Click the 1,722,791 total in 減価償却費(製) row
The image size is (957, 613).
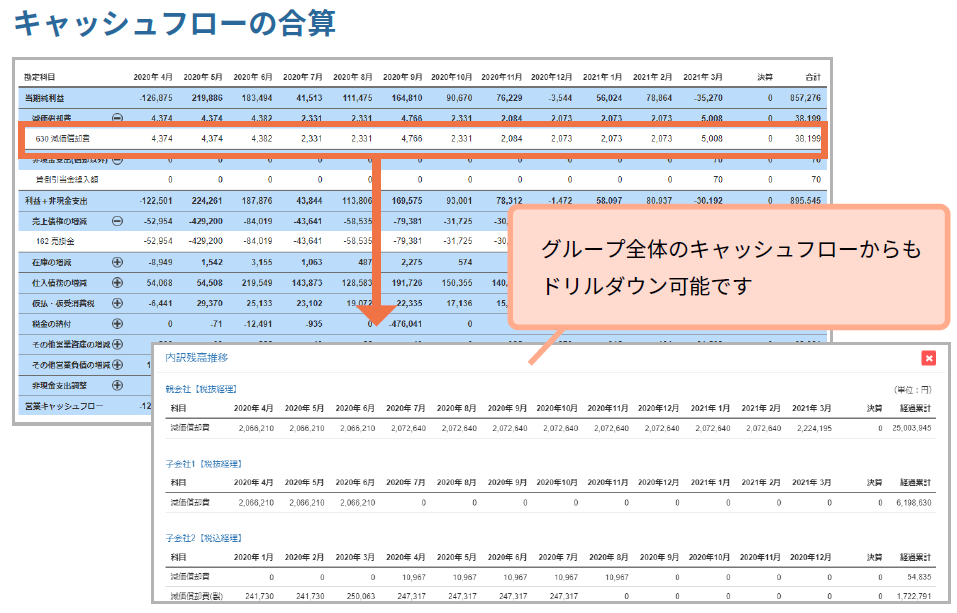914,596
